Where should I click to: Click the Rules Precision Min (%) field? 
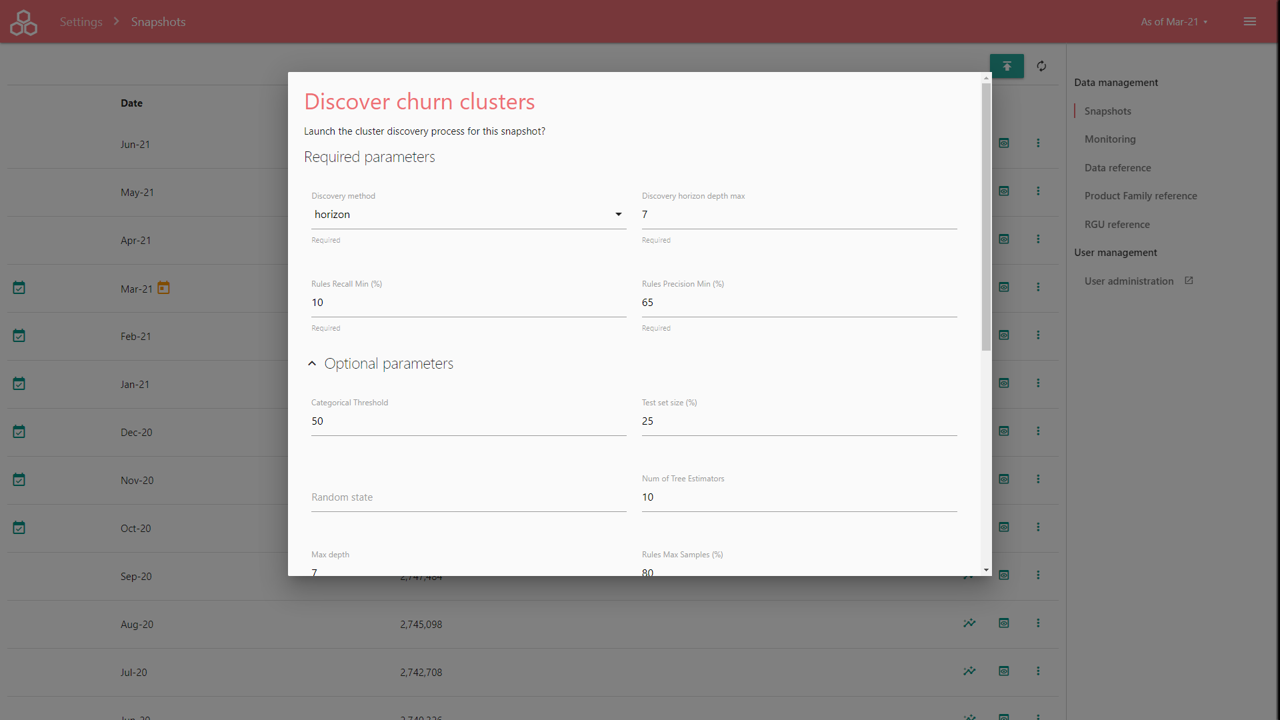point(799,303)
